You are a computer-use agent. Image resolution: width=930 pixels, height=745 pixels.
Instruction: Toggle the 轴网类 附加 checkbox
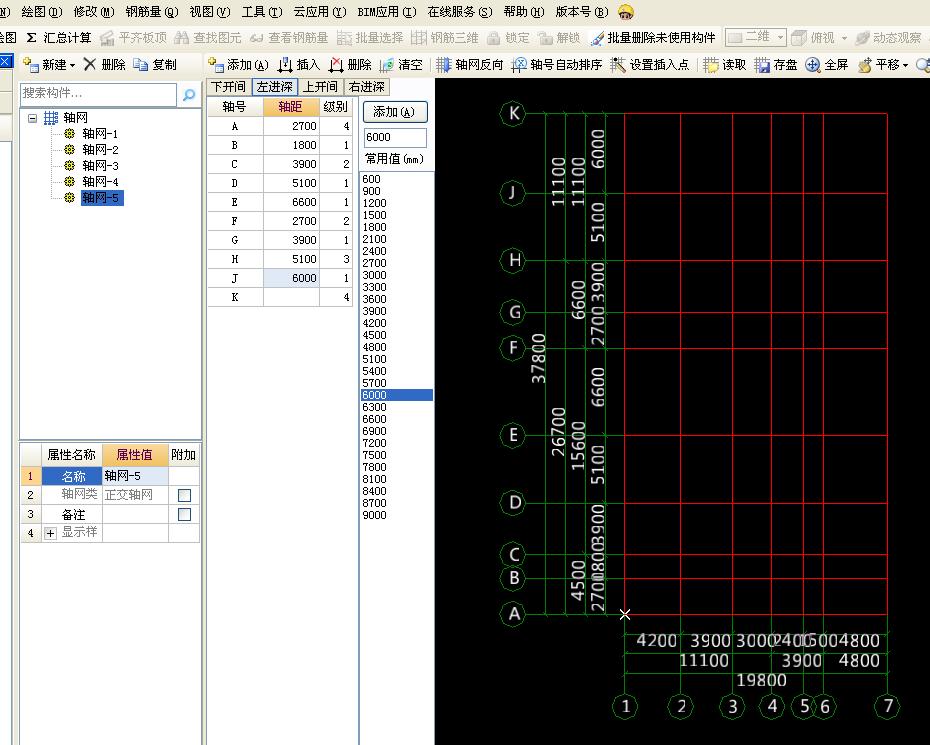point(184,495)
